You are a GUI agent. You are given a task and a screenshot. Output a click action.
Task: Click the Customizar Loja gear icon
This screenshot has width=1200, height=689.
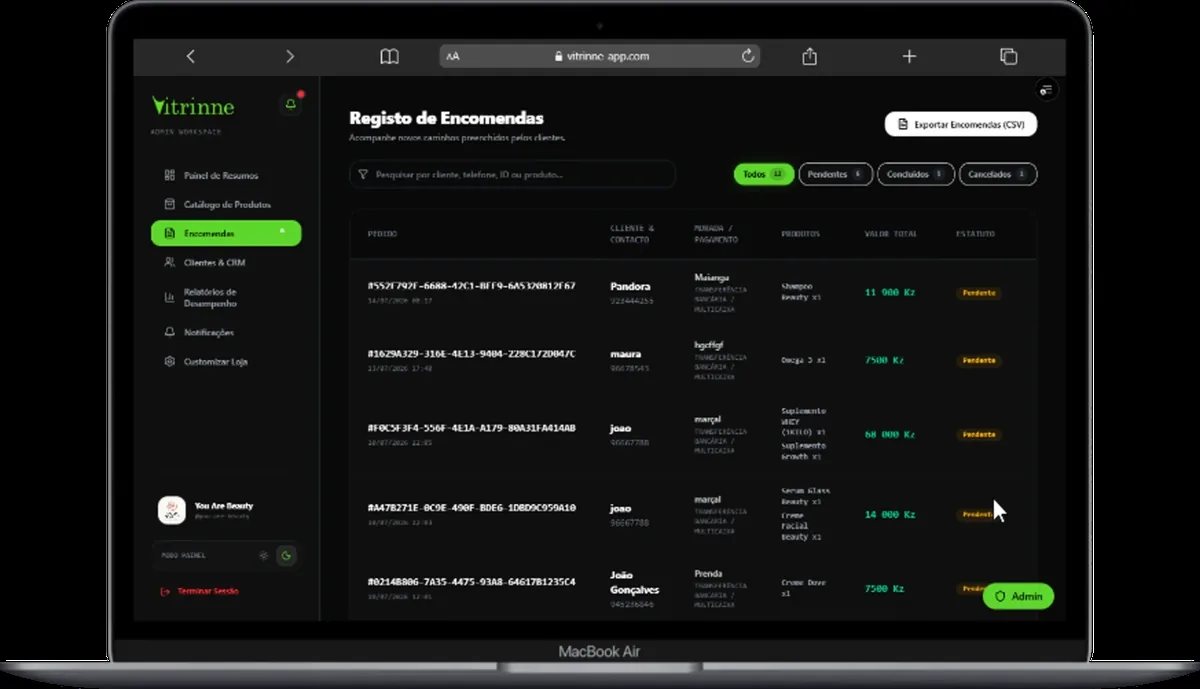click(x=169, y=361)
